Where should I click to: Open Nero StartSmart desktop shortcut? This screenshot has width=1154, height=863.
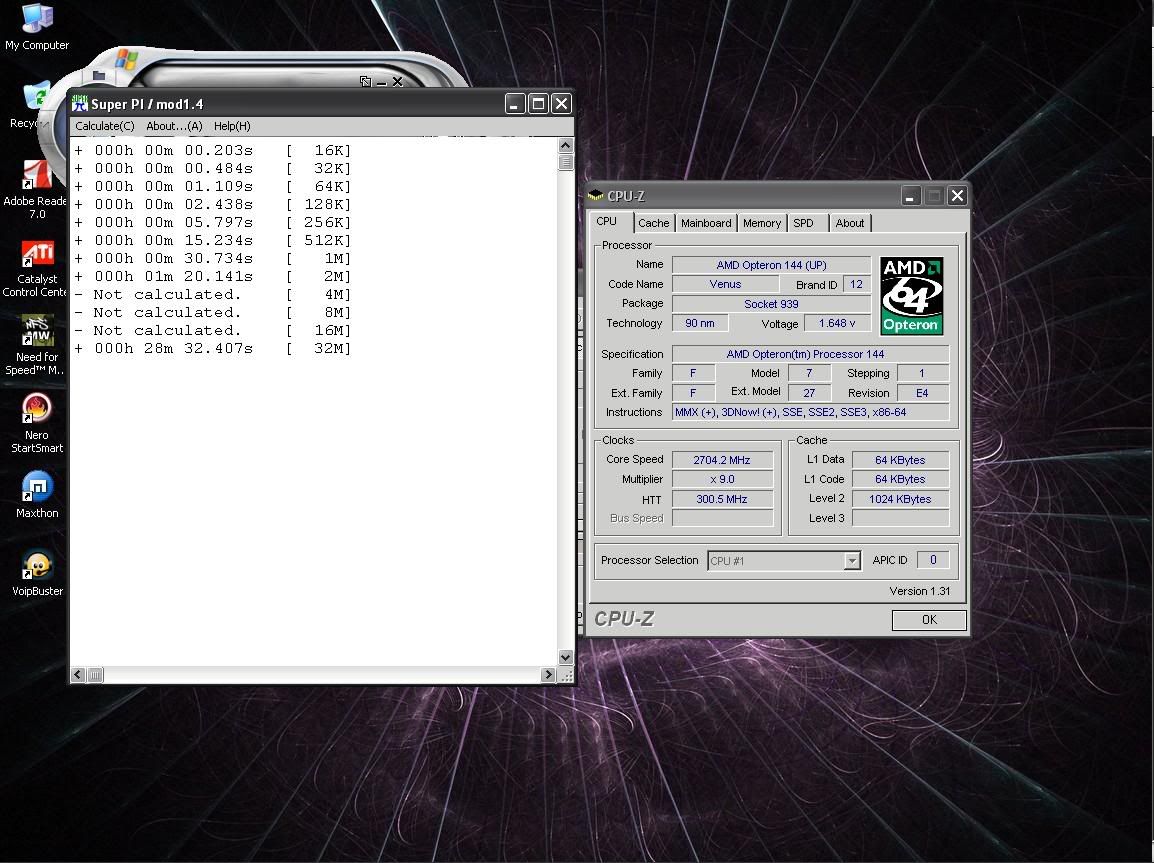coord(37,423)
